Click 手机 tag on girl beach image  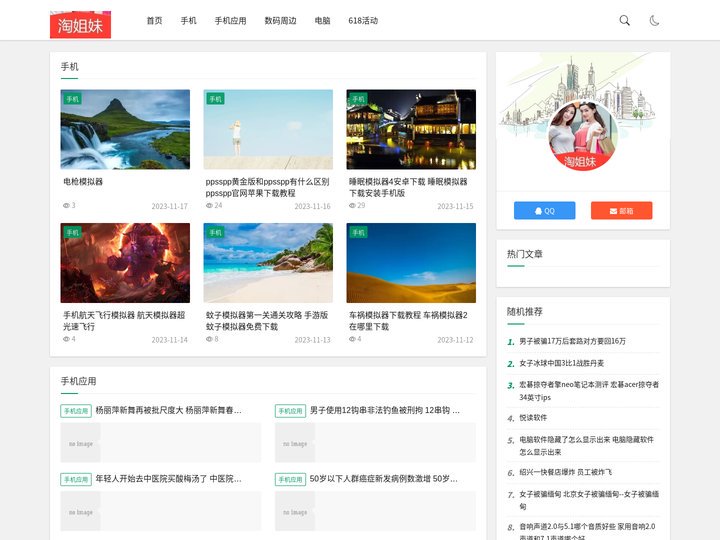point(215,99)
